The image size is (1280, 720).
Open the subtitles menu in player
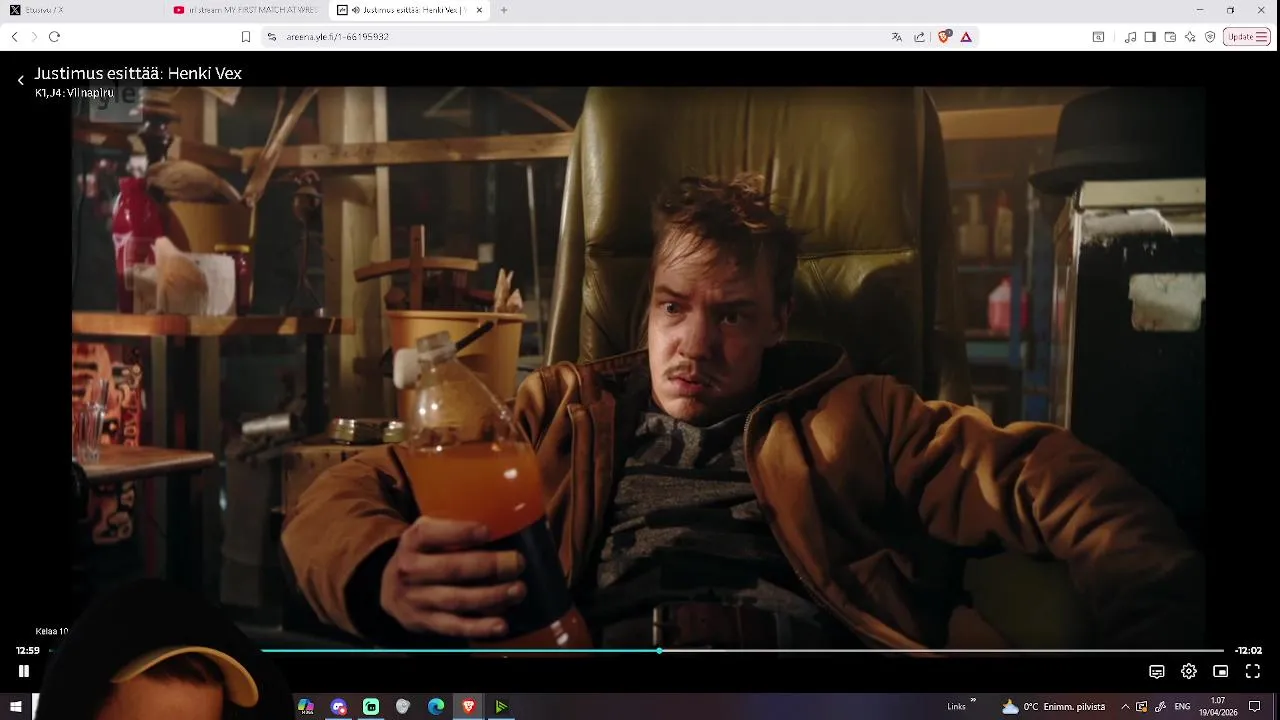1156,672
